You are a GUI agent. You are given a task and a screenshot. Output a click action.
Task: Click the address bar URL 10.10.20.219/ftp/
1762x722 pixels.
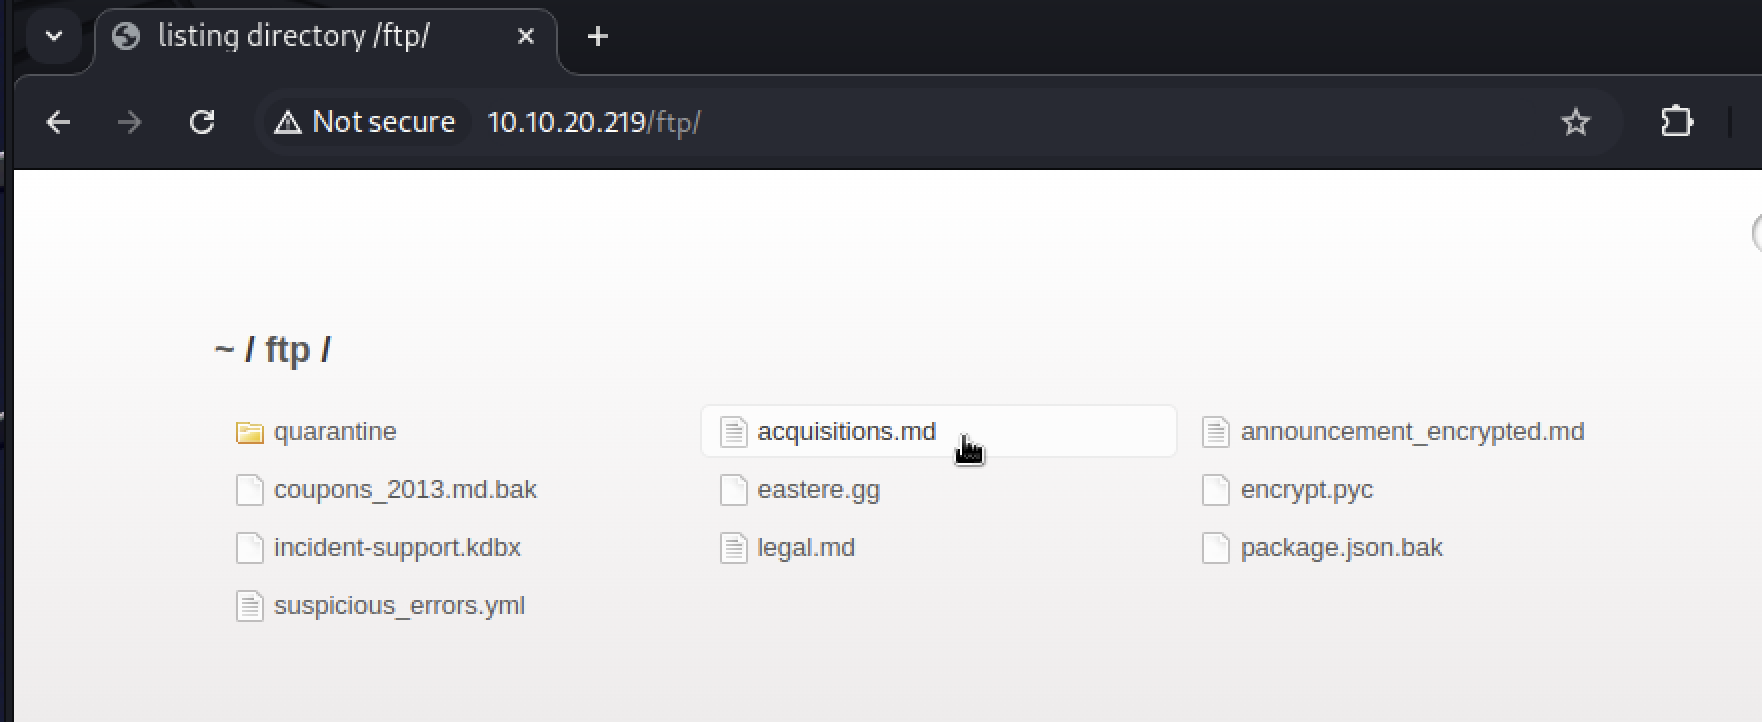click(594, 122)
